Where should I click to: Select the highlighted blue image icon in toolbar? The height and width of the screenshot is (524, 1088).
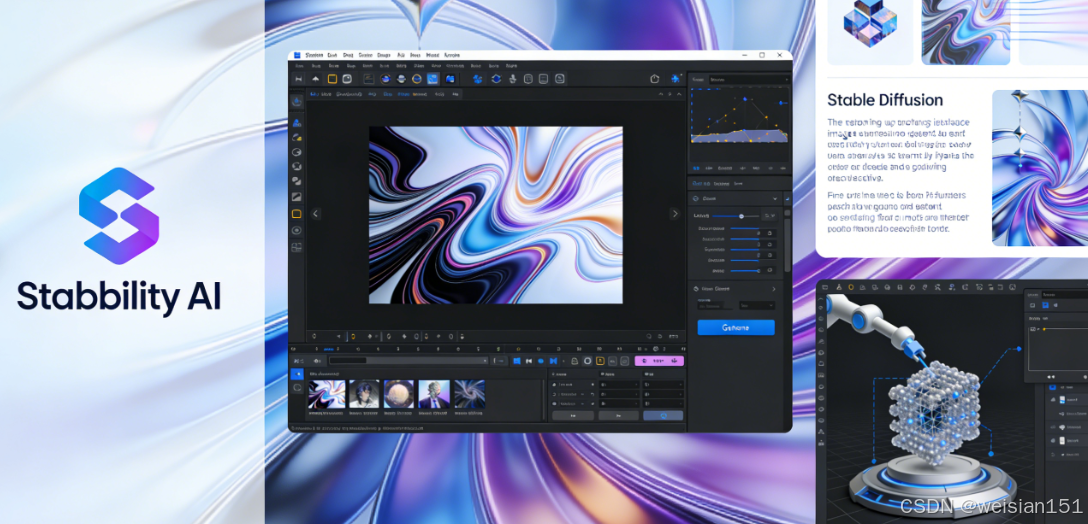(x=433, y=79)
